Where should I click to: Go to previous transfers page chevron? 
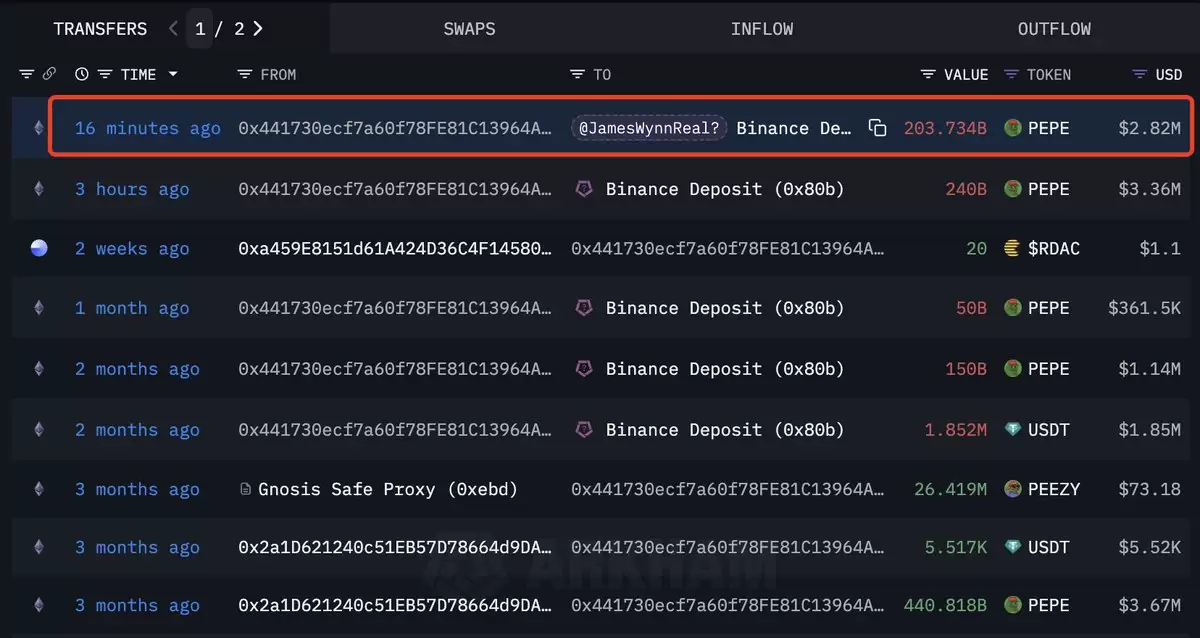pos(174,29)
